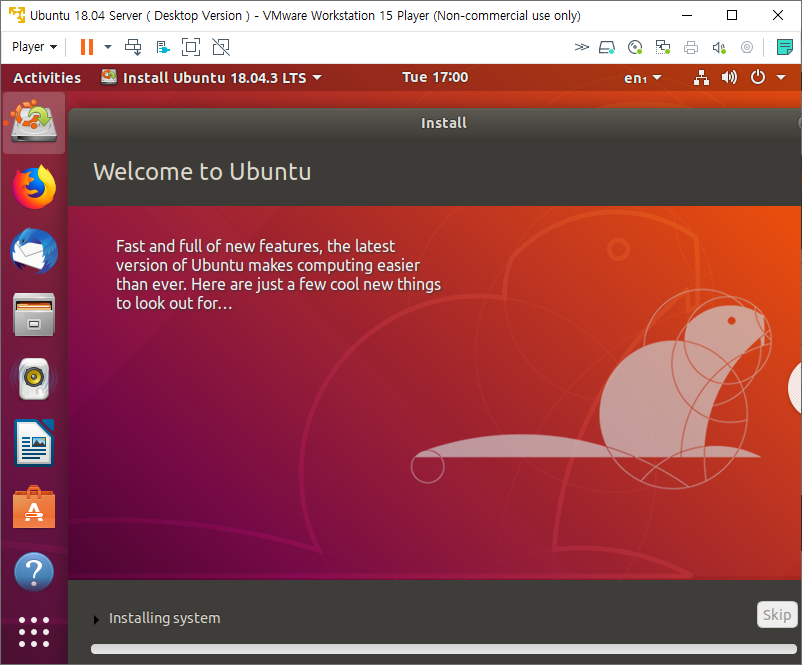Click the hard disk device icon
Image resolution: width=802 pixels, height=665 pixels.
click(607, 48)
